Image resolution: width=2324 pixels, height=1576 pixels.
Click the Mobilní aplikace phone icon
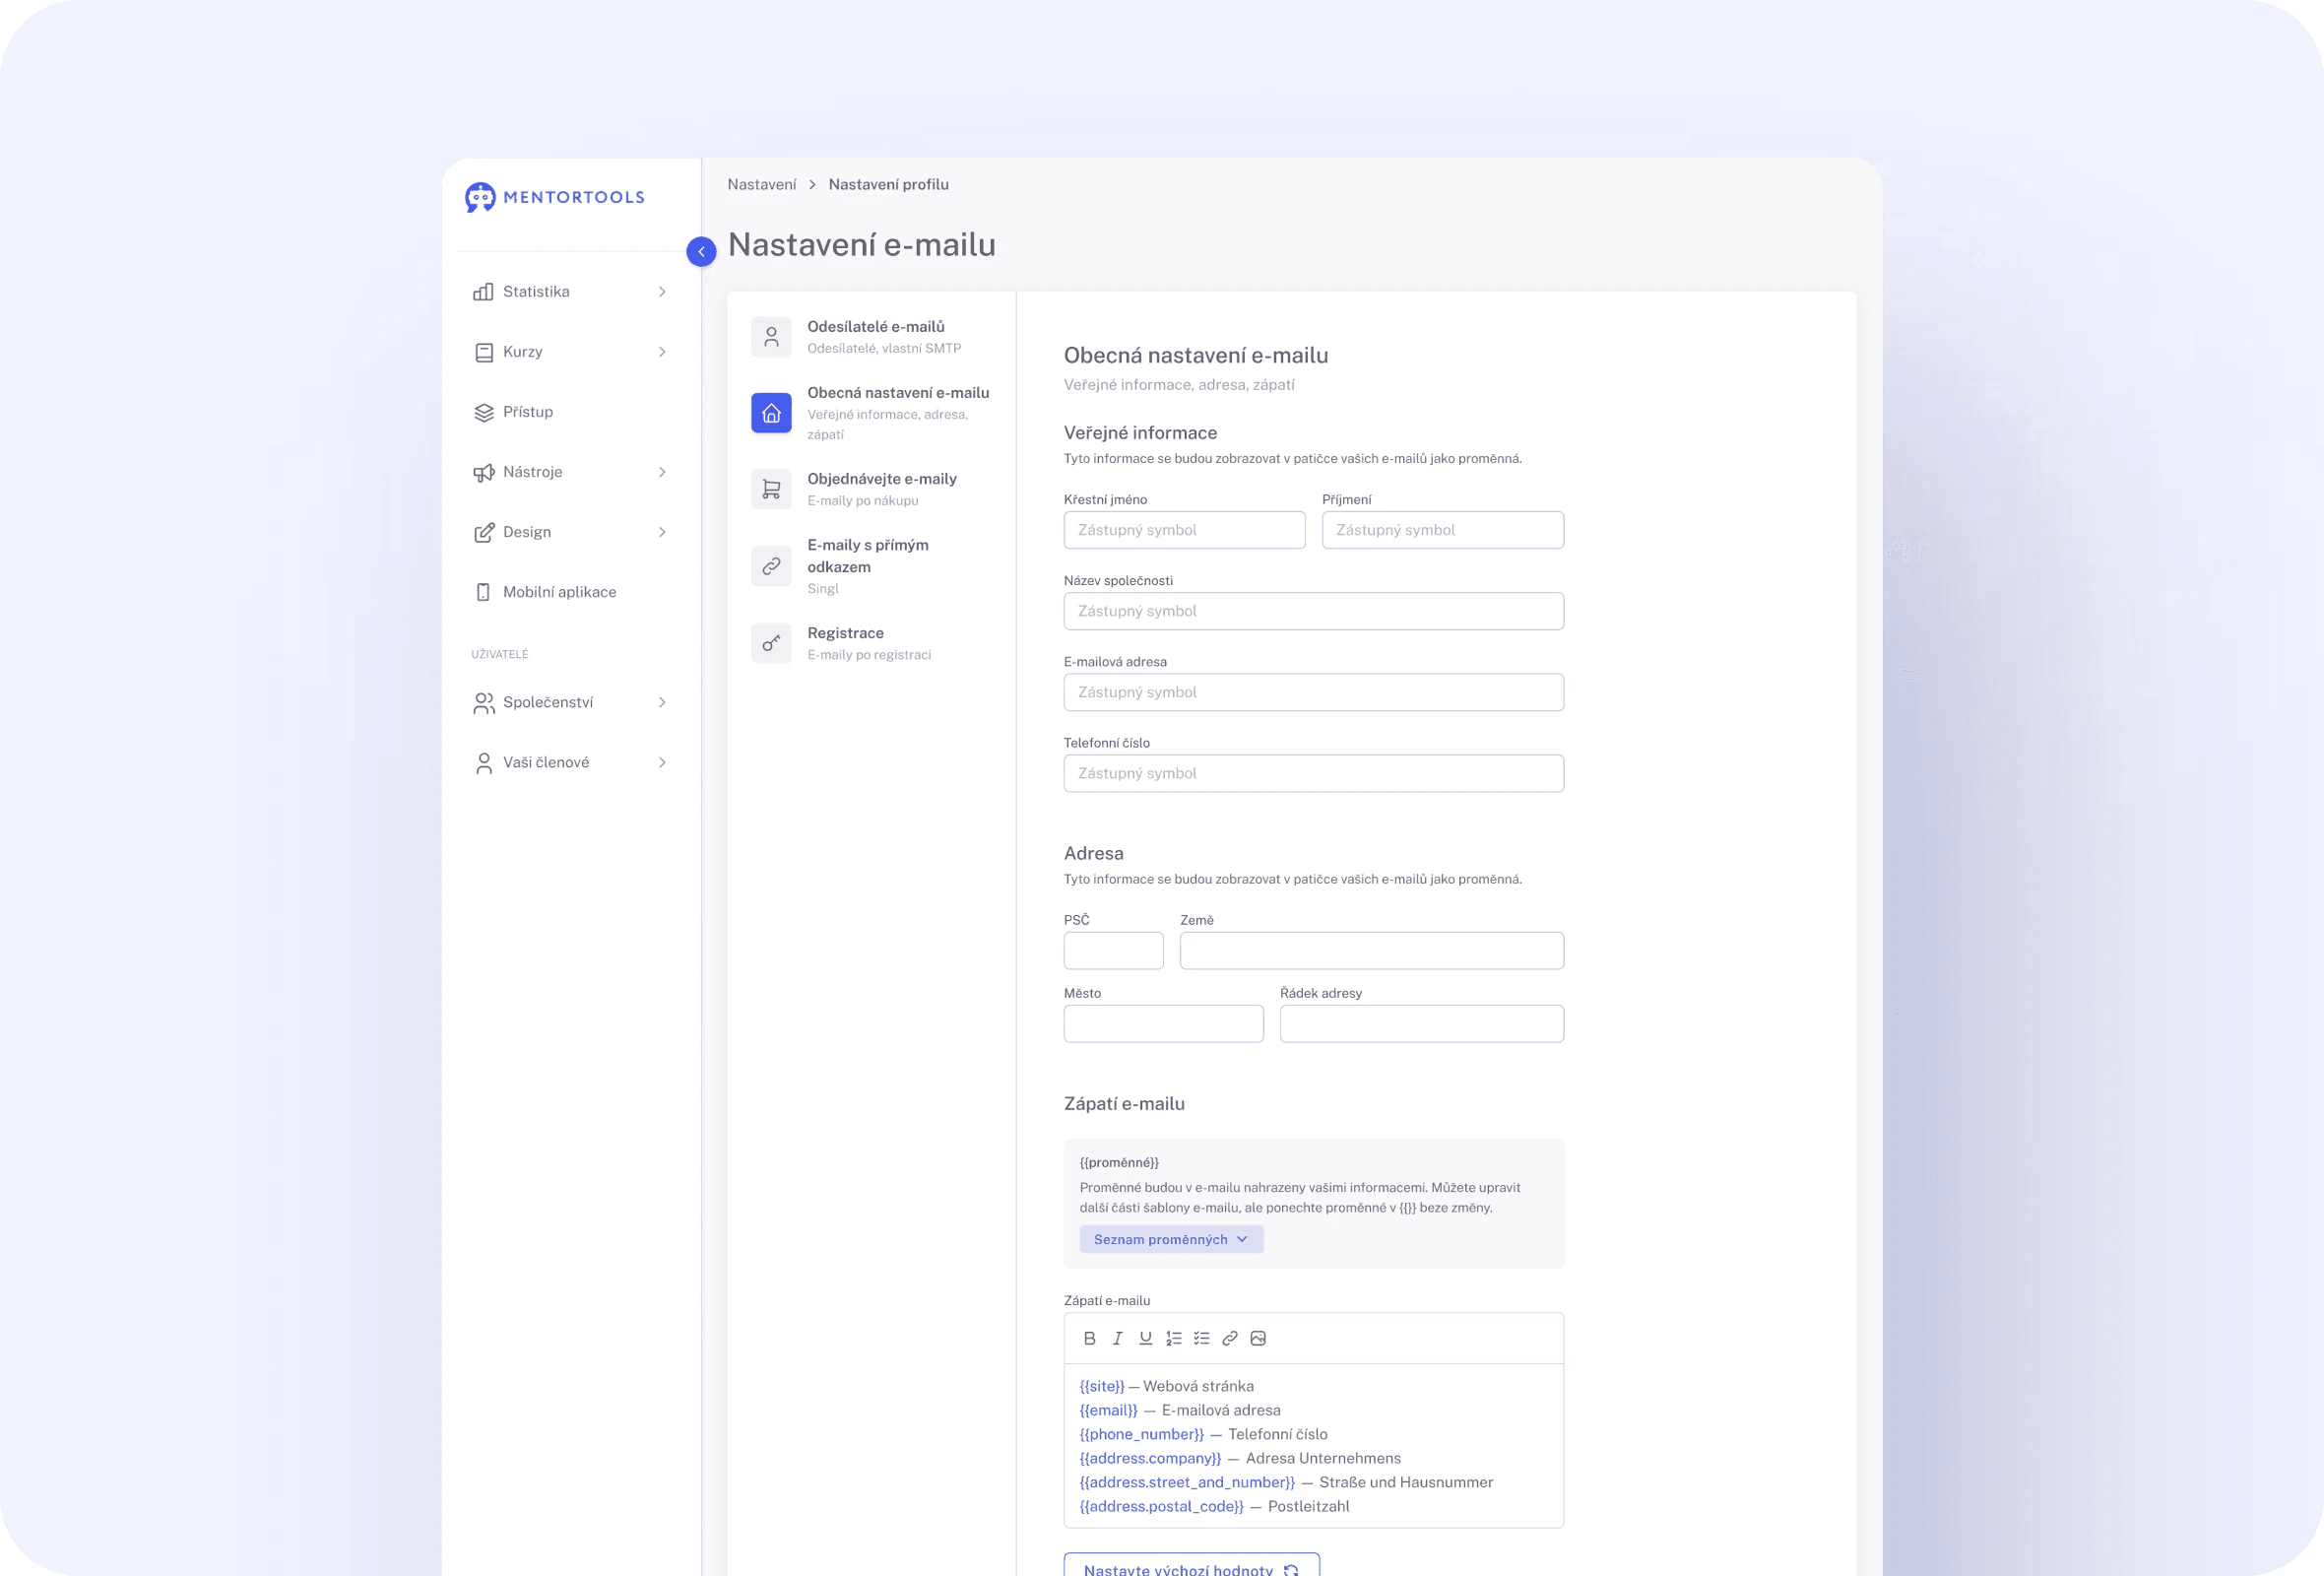[x=483, y=592]
